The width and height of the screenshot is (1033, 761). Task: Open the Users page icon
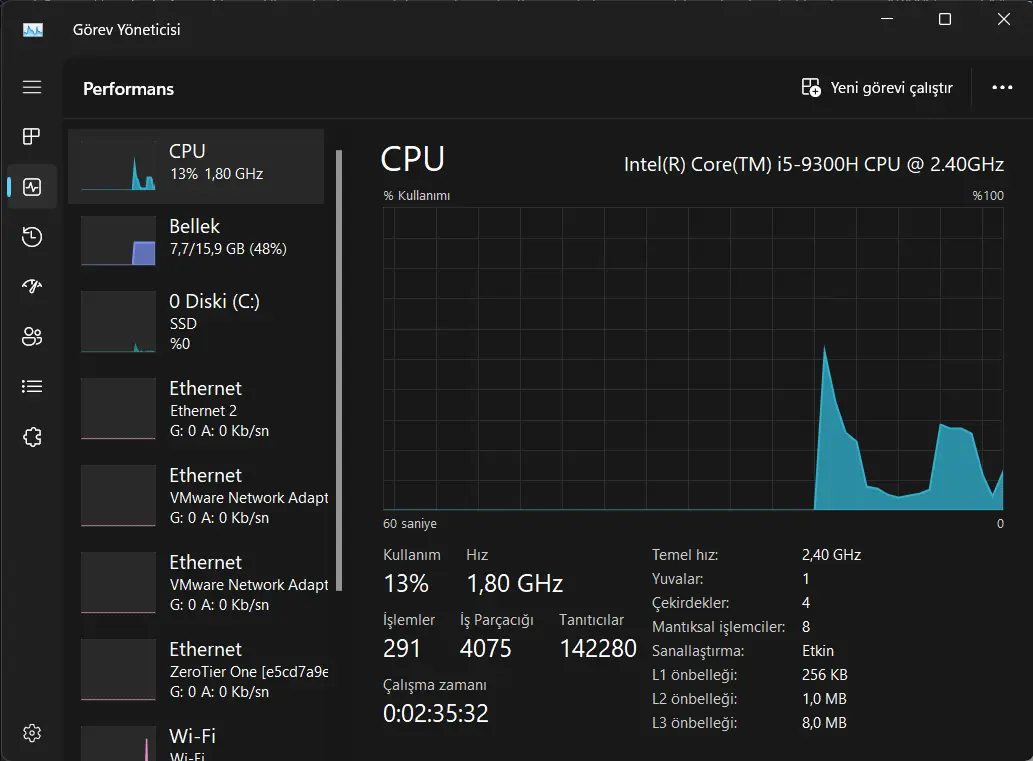click(x=32, y=337)
